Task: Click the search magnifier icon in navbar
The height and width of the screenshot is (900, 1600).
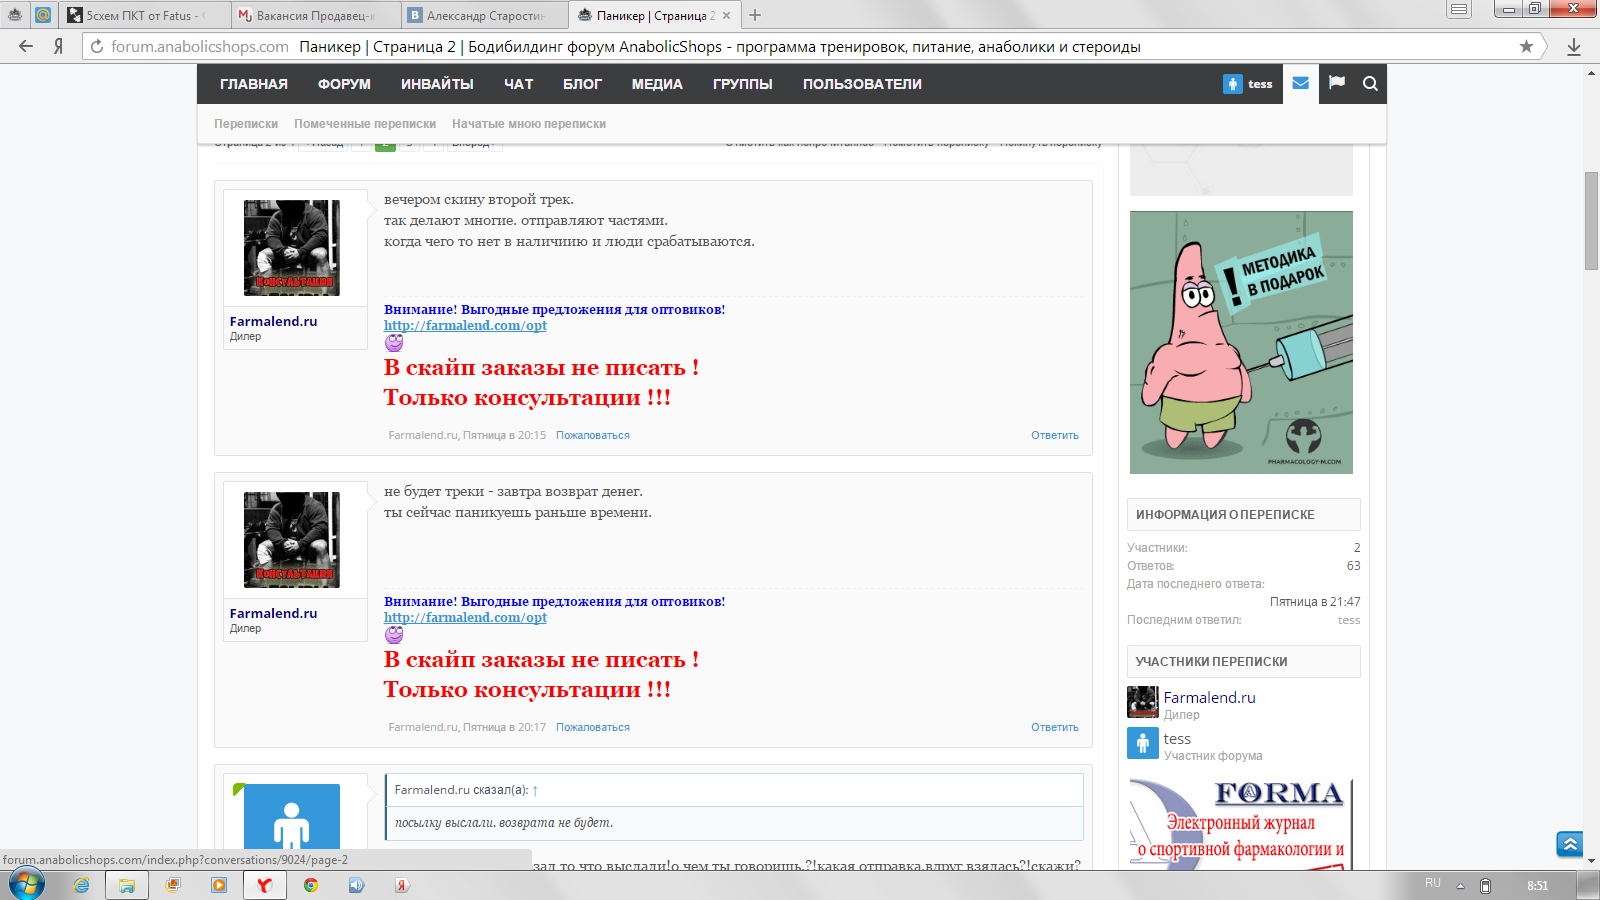Action: click(x=1370, y=84)
